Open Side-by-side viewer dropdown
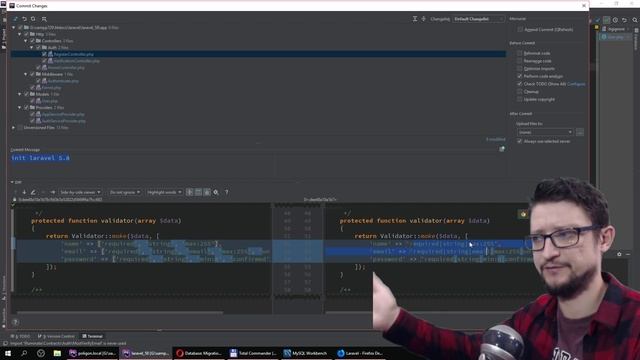The image size is (640, 360). [80, 192]
